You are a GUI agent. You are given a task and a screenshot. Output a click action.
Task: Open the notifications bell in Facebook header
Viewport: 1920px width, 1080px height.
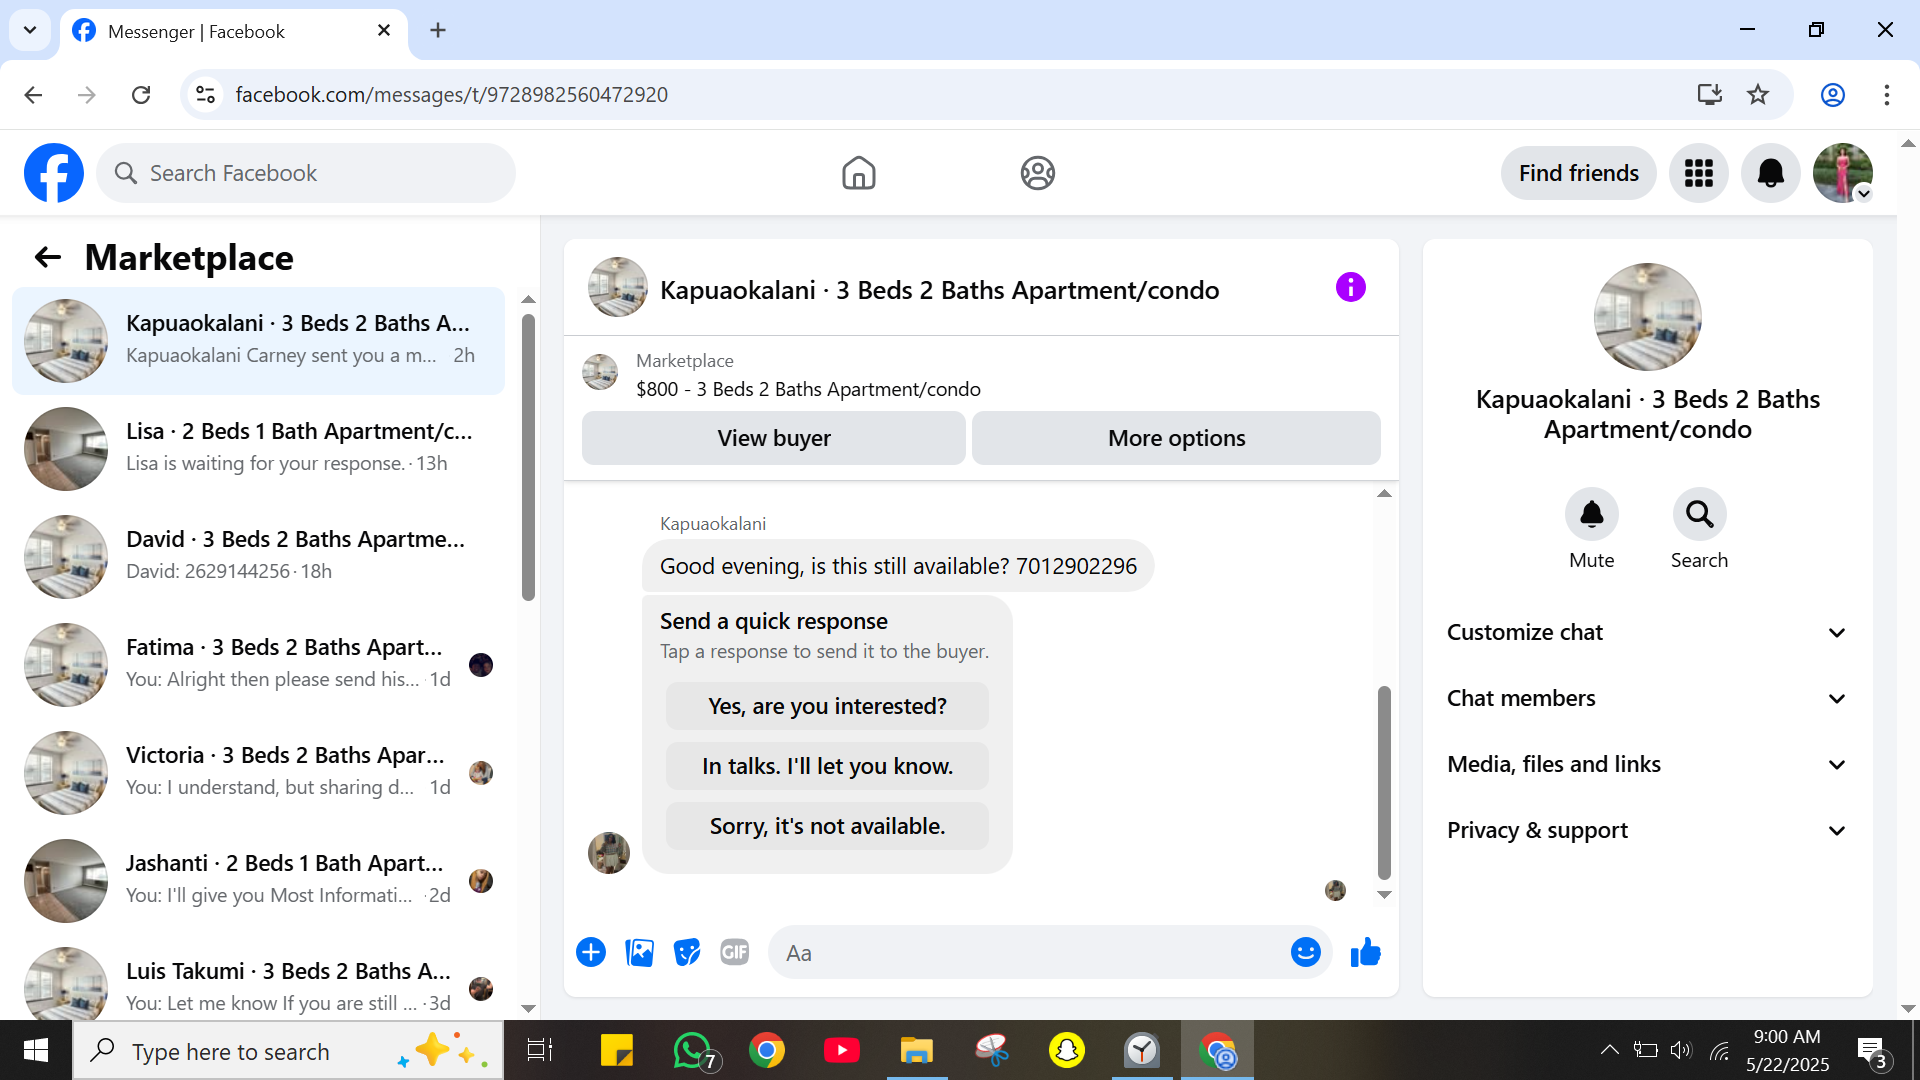(x=1770, y=173)
